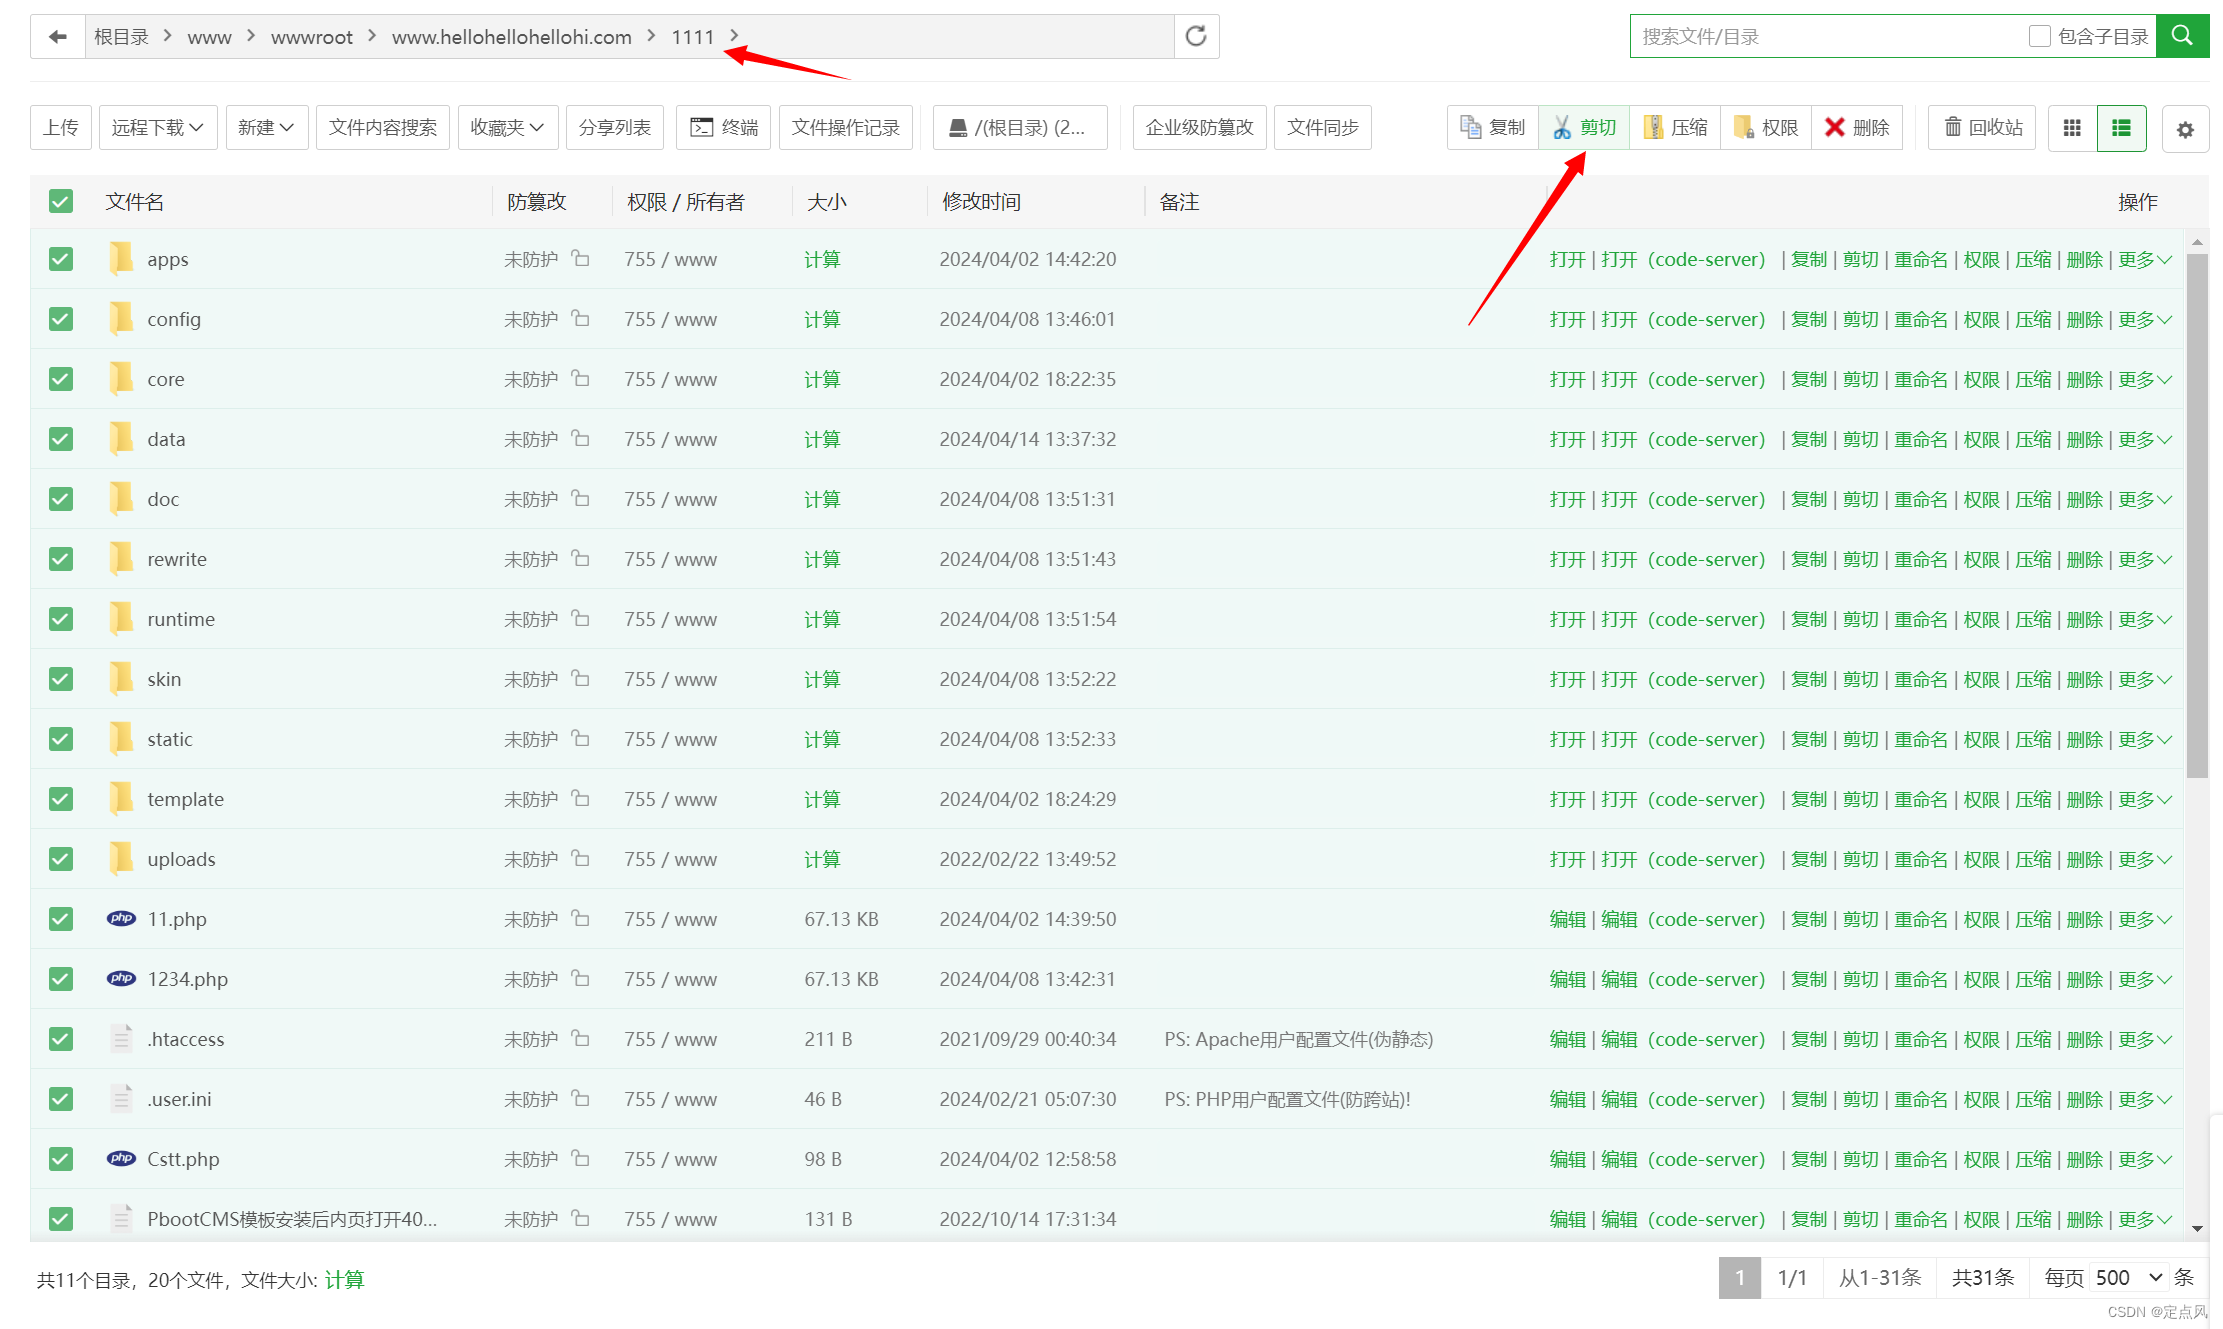2223x1329 pixels.
Task: Uncheck the template folder checkbox
Action: pos(61,799)
